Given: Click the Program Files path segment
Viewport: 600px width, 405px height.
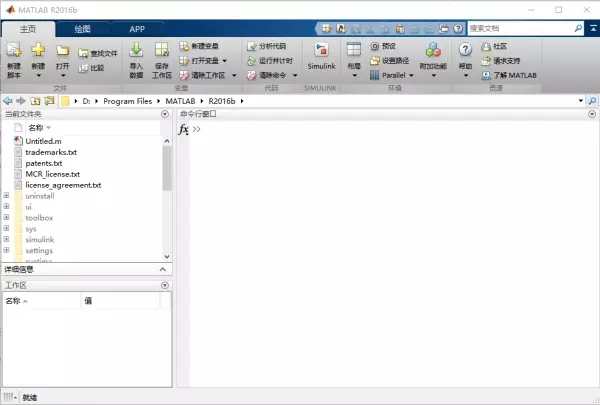Looking at the screenshot, I should point(127,101).
